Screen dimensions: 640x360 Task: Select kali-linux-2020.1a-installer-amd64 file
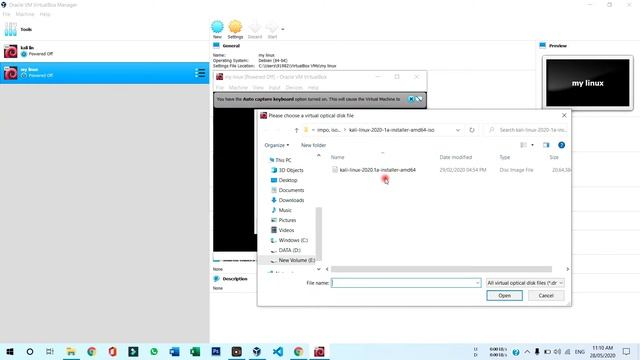tap(378, 170)
